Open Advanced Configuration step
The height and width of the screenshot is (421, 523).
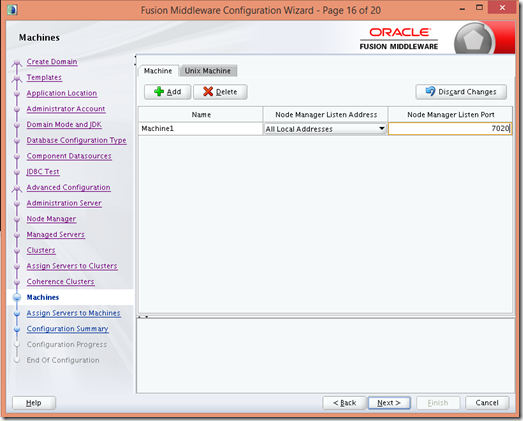tap(68, 187)
